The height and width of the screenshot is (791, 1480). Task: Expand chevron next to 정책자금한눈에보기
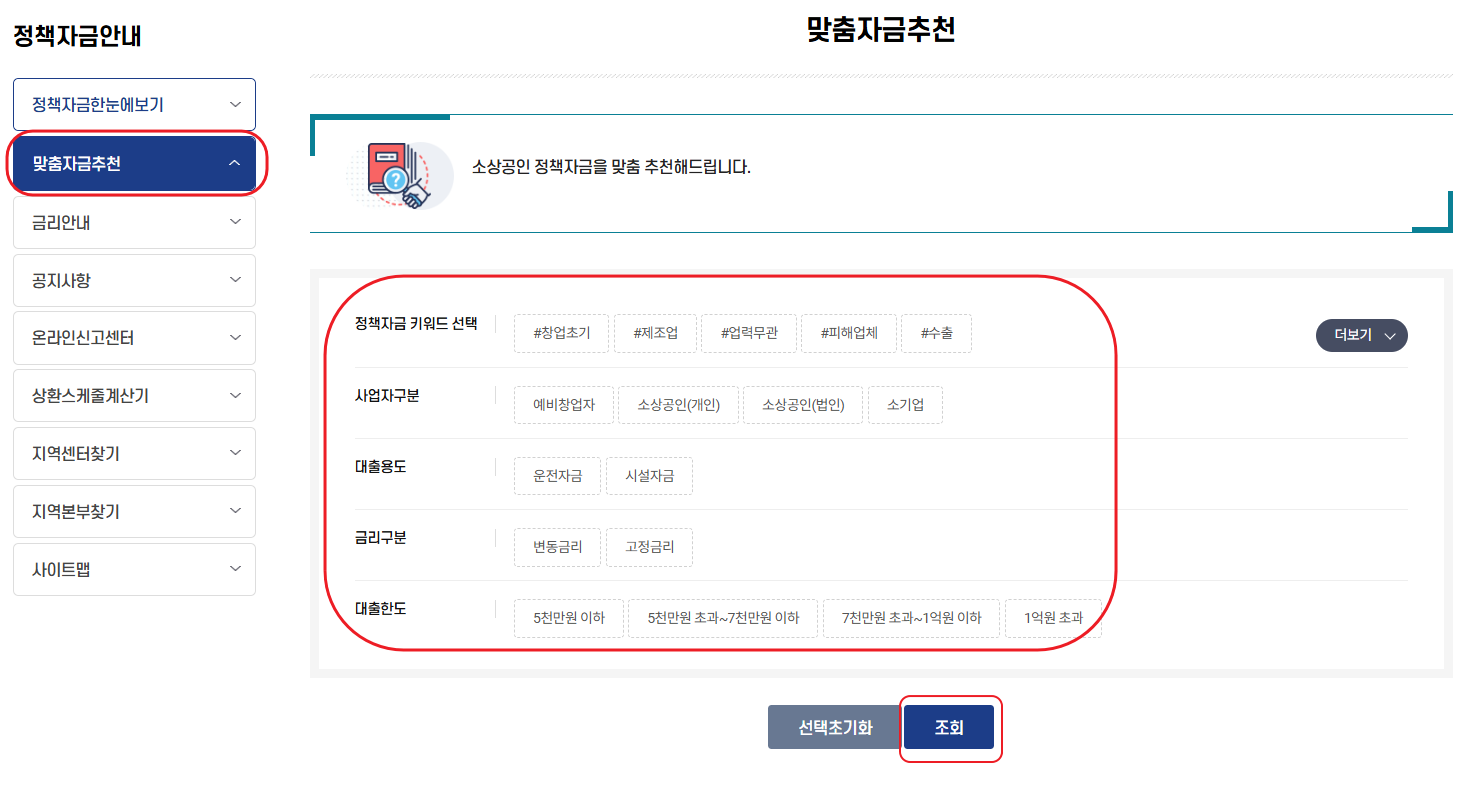click(235, 104)
